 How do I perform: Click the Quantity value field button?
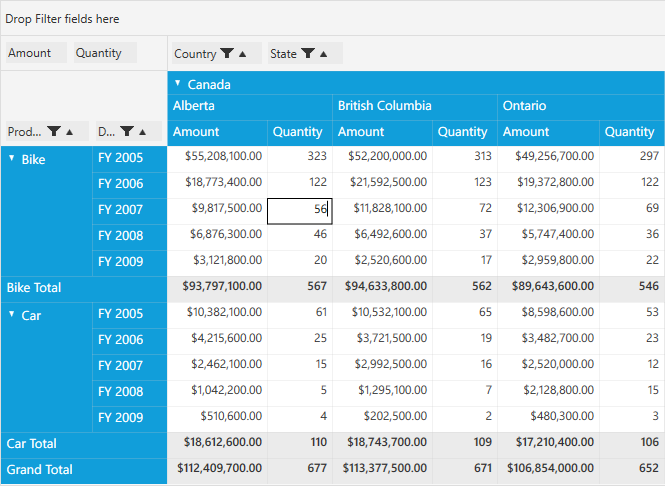click(101, 53)
